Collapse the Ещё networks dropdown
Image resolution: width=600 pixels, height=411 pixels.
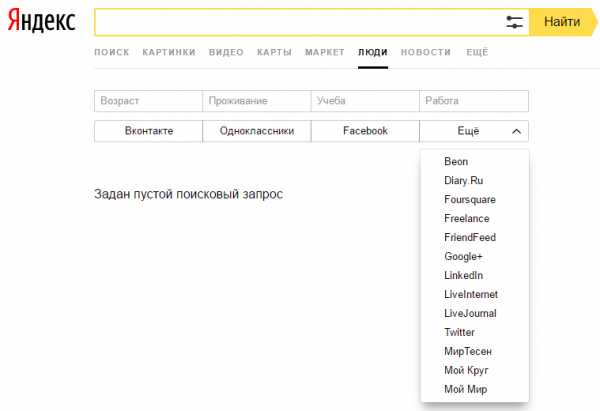(x=474, y=131)
